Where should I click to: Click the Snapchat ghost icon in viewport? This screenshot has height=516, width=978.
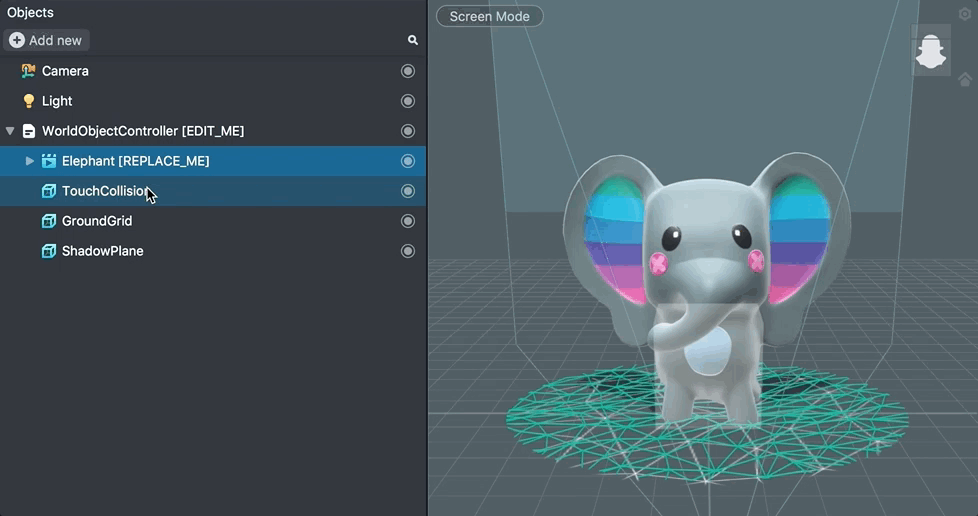click(930, 50)
